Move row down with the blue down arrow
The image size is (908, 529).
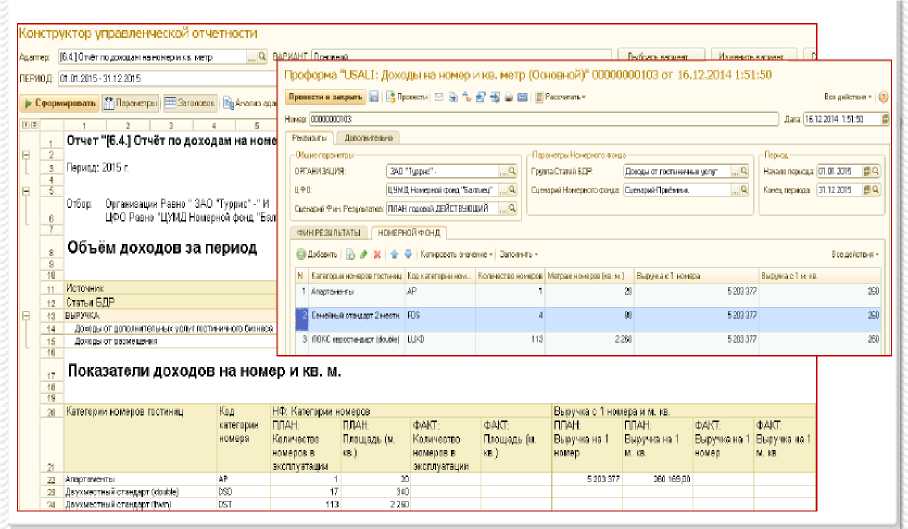pyautogui.click(x=408, y=254)
